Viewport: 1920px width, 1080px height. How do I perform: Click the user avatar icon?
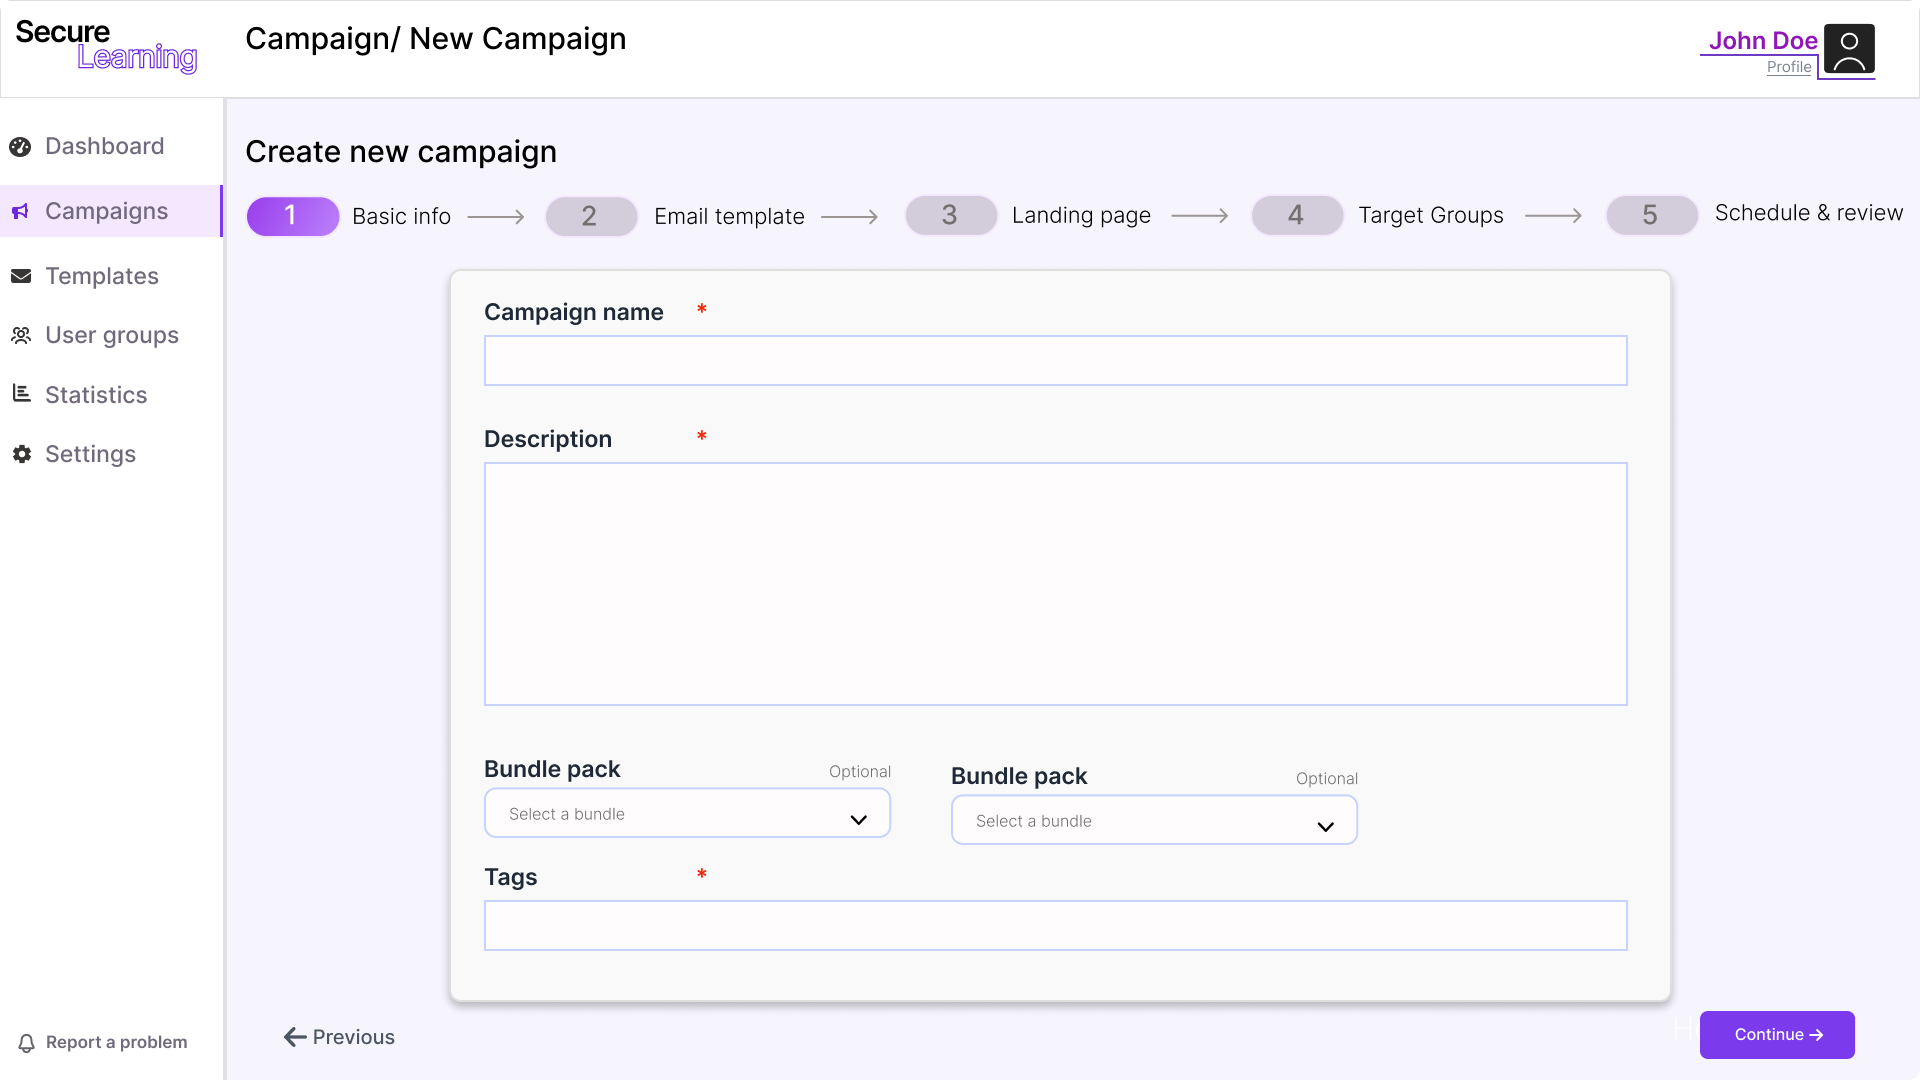pos(1848,49)
